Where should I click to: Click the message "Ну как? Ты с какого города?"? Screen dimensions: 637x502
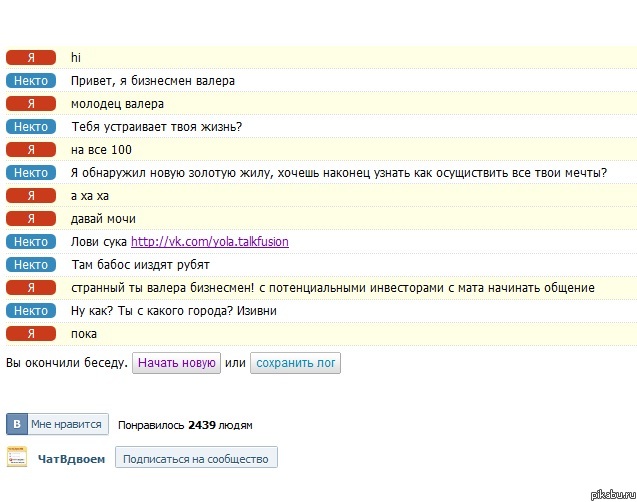174,311
